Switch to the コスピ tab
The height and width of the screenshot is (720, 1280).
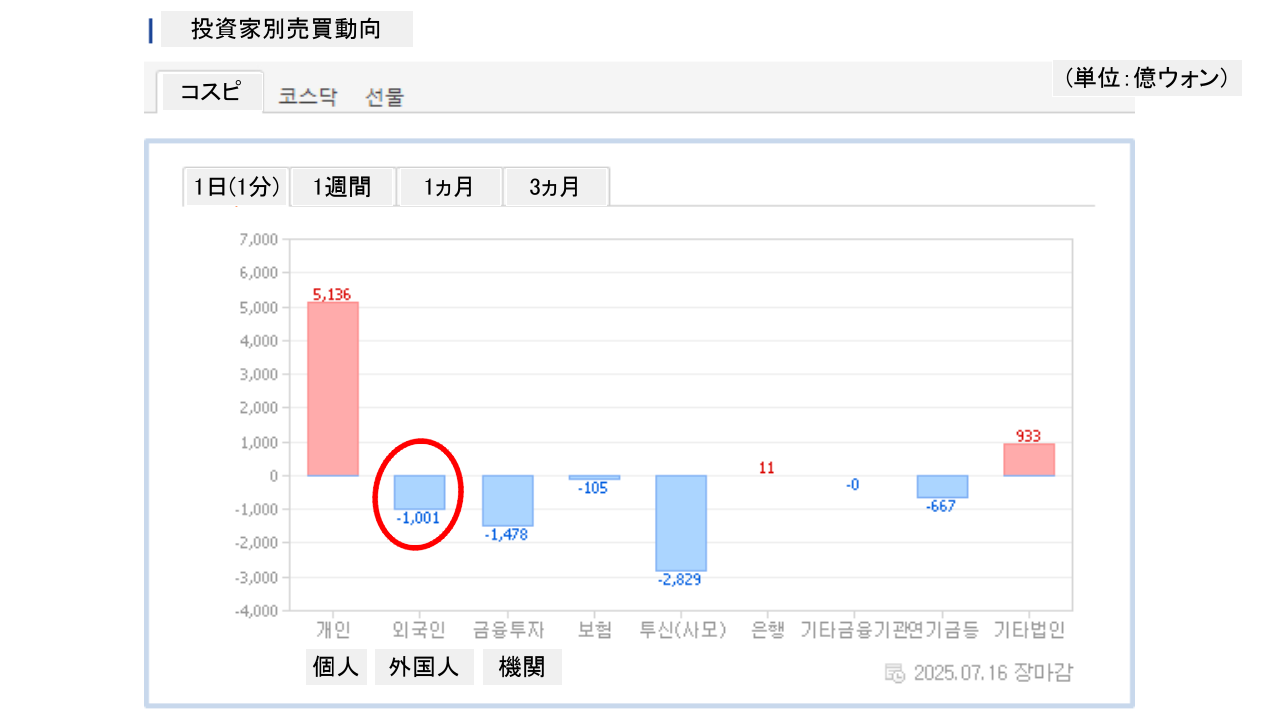(x=210, y=92)
